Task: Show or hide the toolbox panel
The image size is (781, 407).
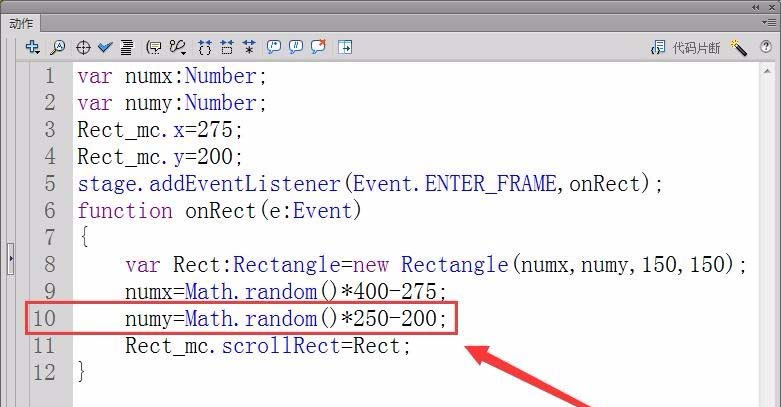Action: [x=345, y=47]
